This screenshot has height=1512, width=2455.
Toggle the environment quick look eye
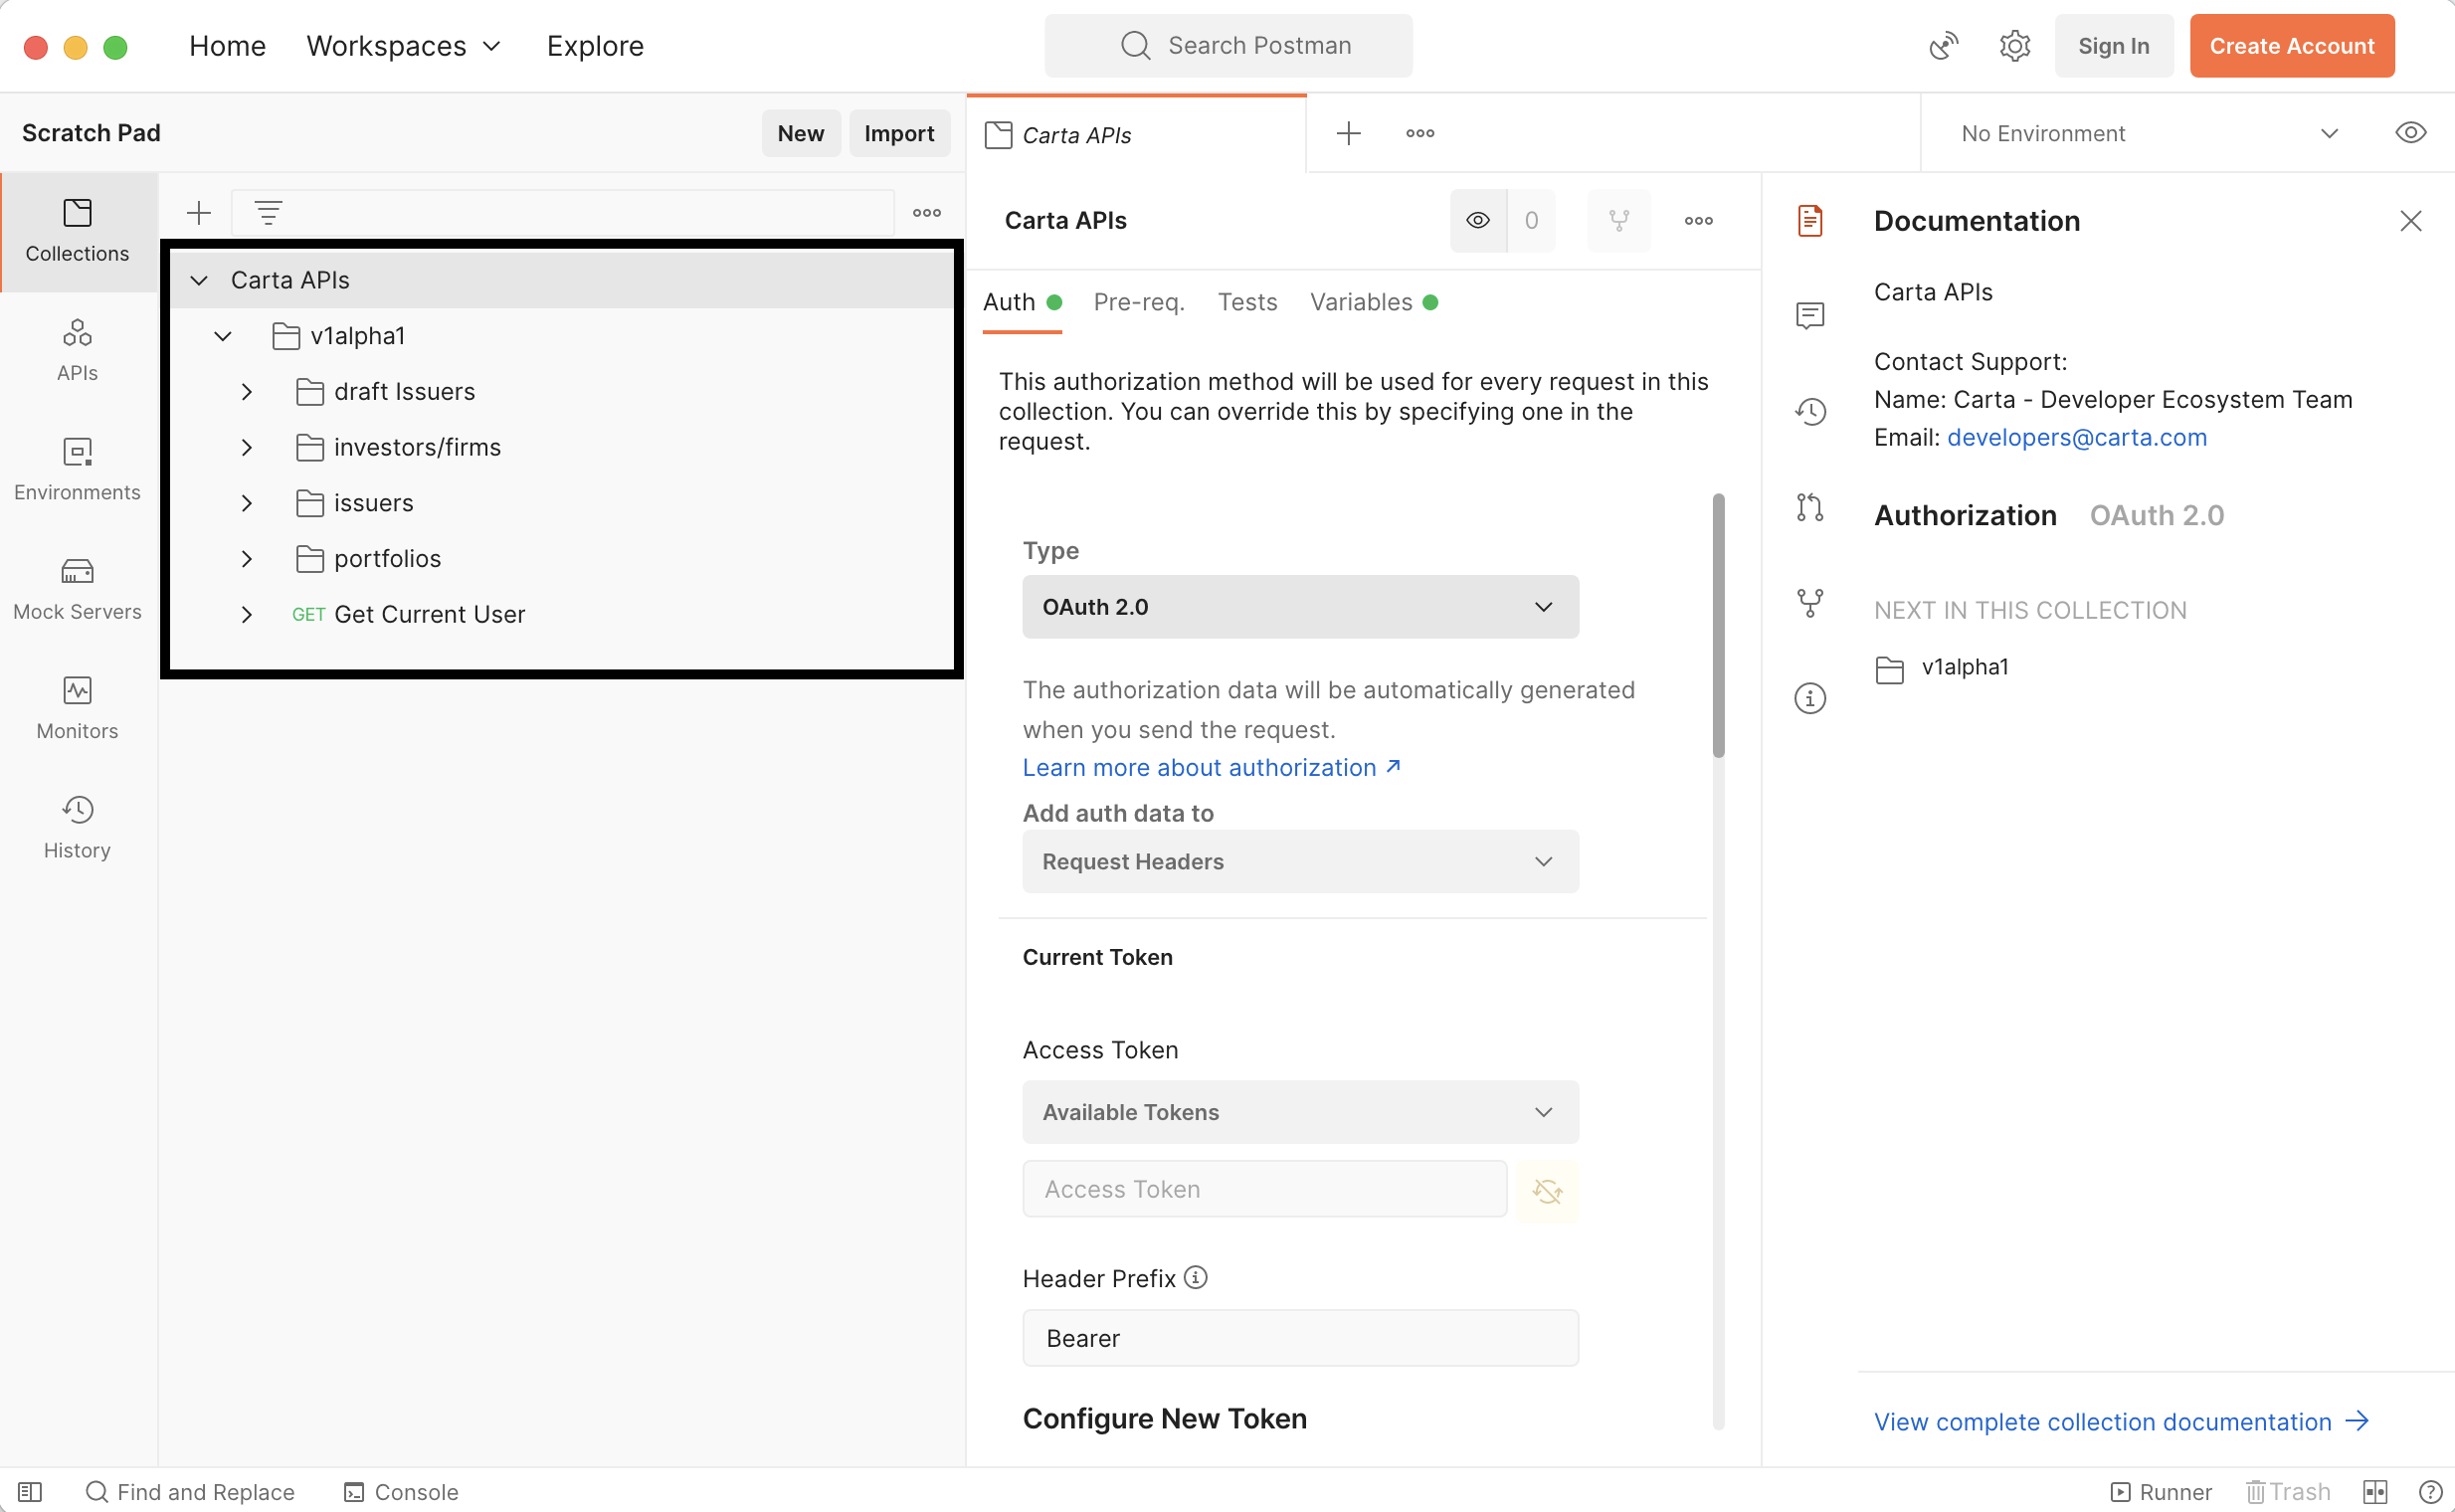[x=2410, y=133]
